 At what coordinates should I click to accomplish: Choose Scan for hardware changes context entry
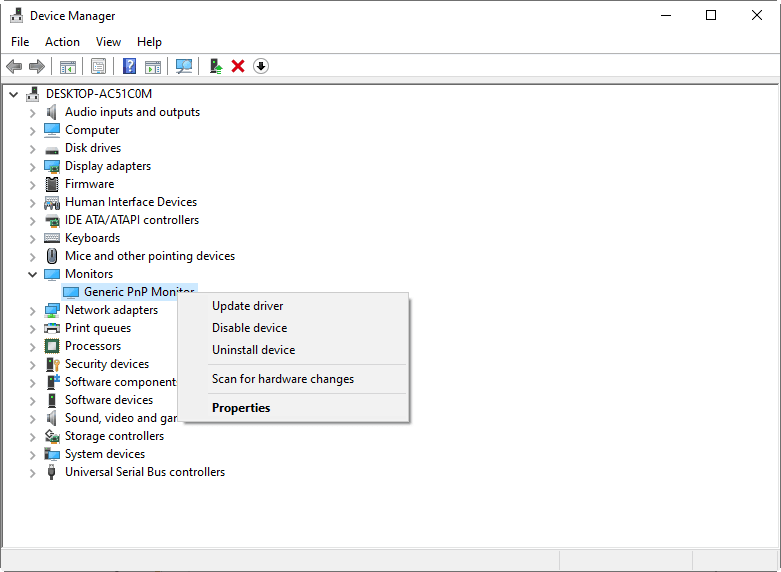tap(294, 379)
